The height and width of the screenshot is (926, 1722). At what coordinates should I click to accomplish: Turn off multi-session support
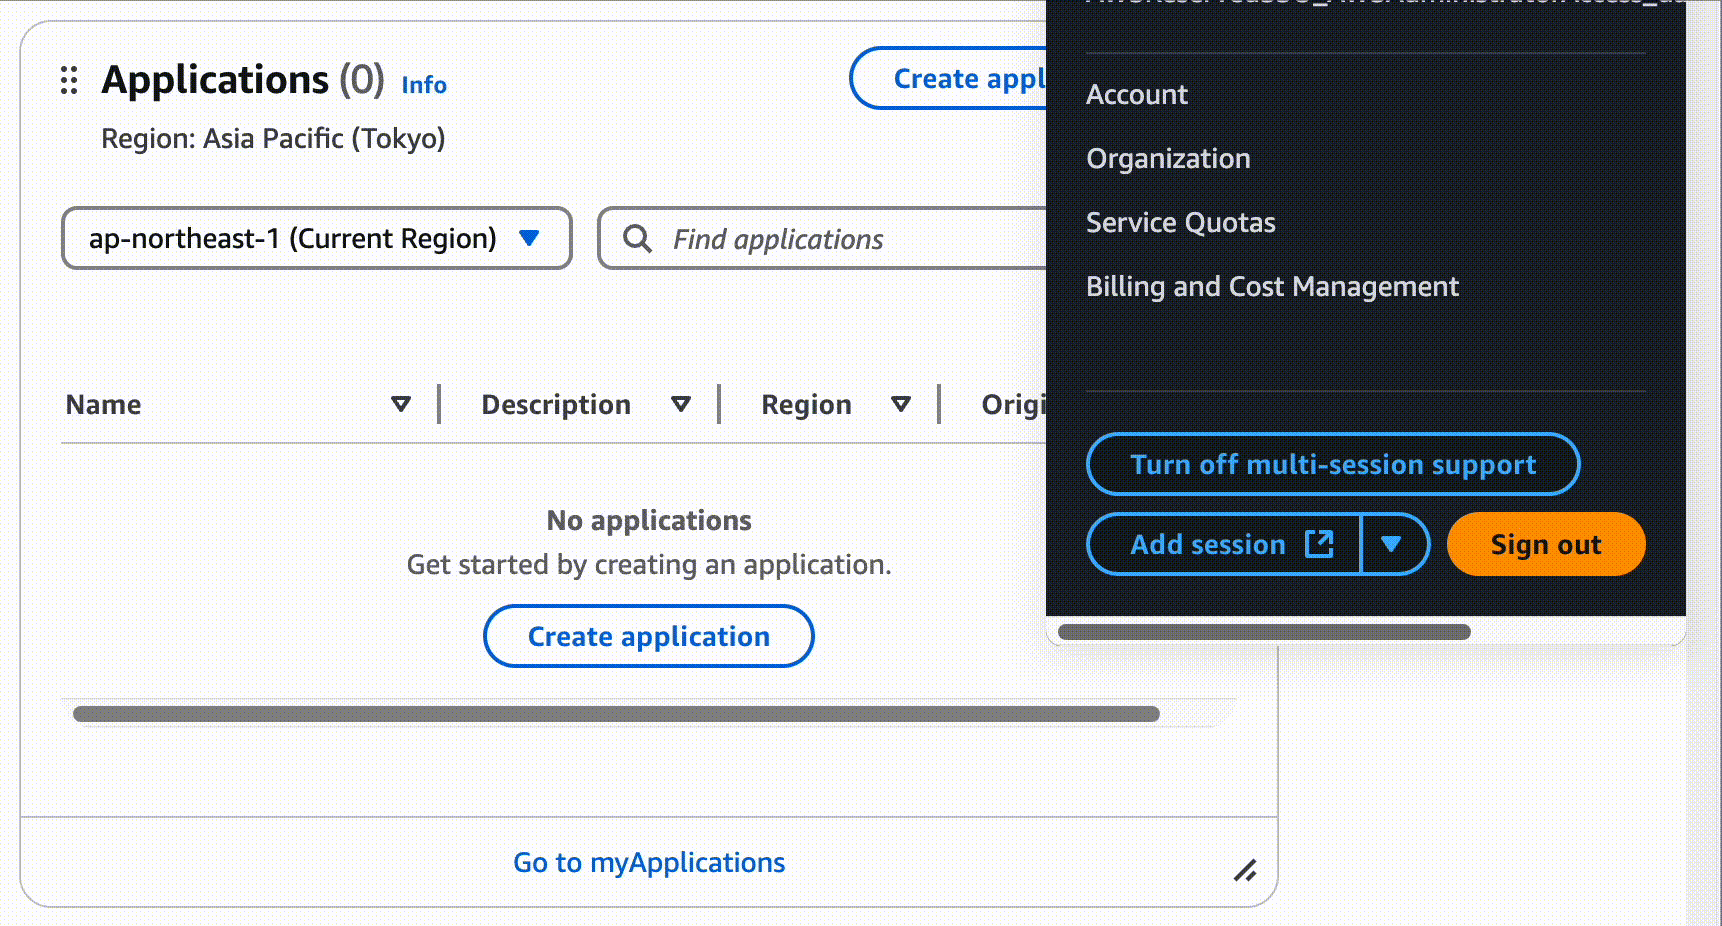click(x=1332, y=464)
